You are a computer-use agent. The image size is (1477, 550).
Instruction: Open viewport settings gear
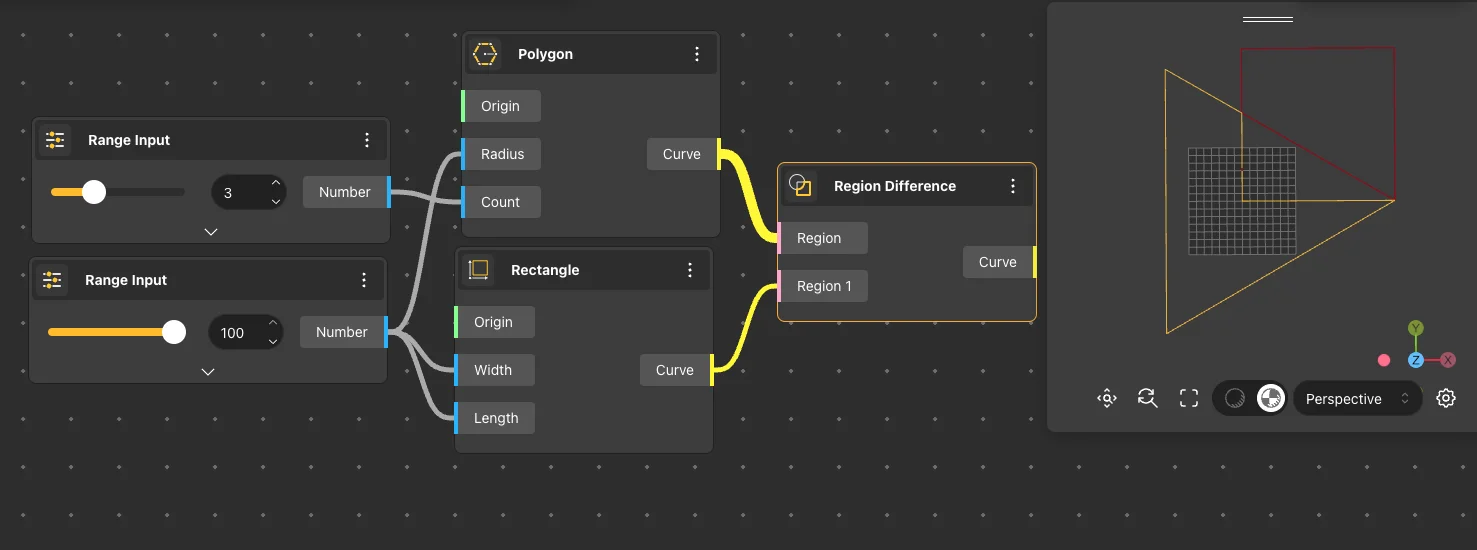point(1445,398)
